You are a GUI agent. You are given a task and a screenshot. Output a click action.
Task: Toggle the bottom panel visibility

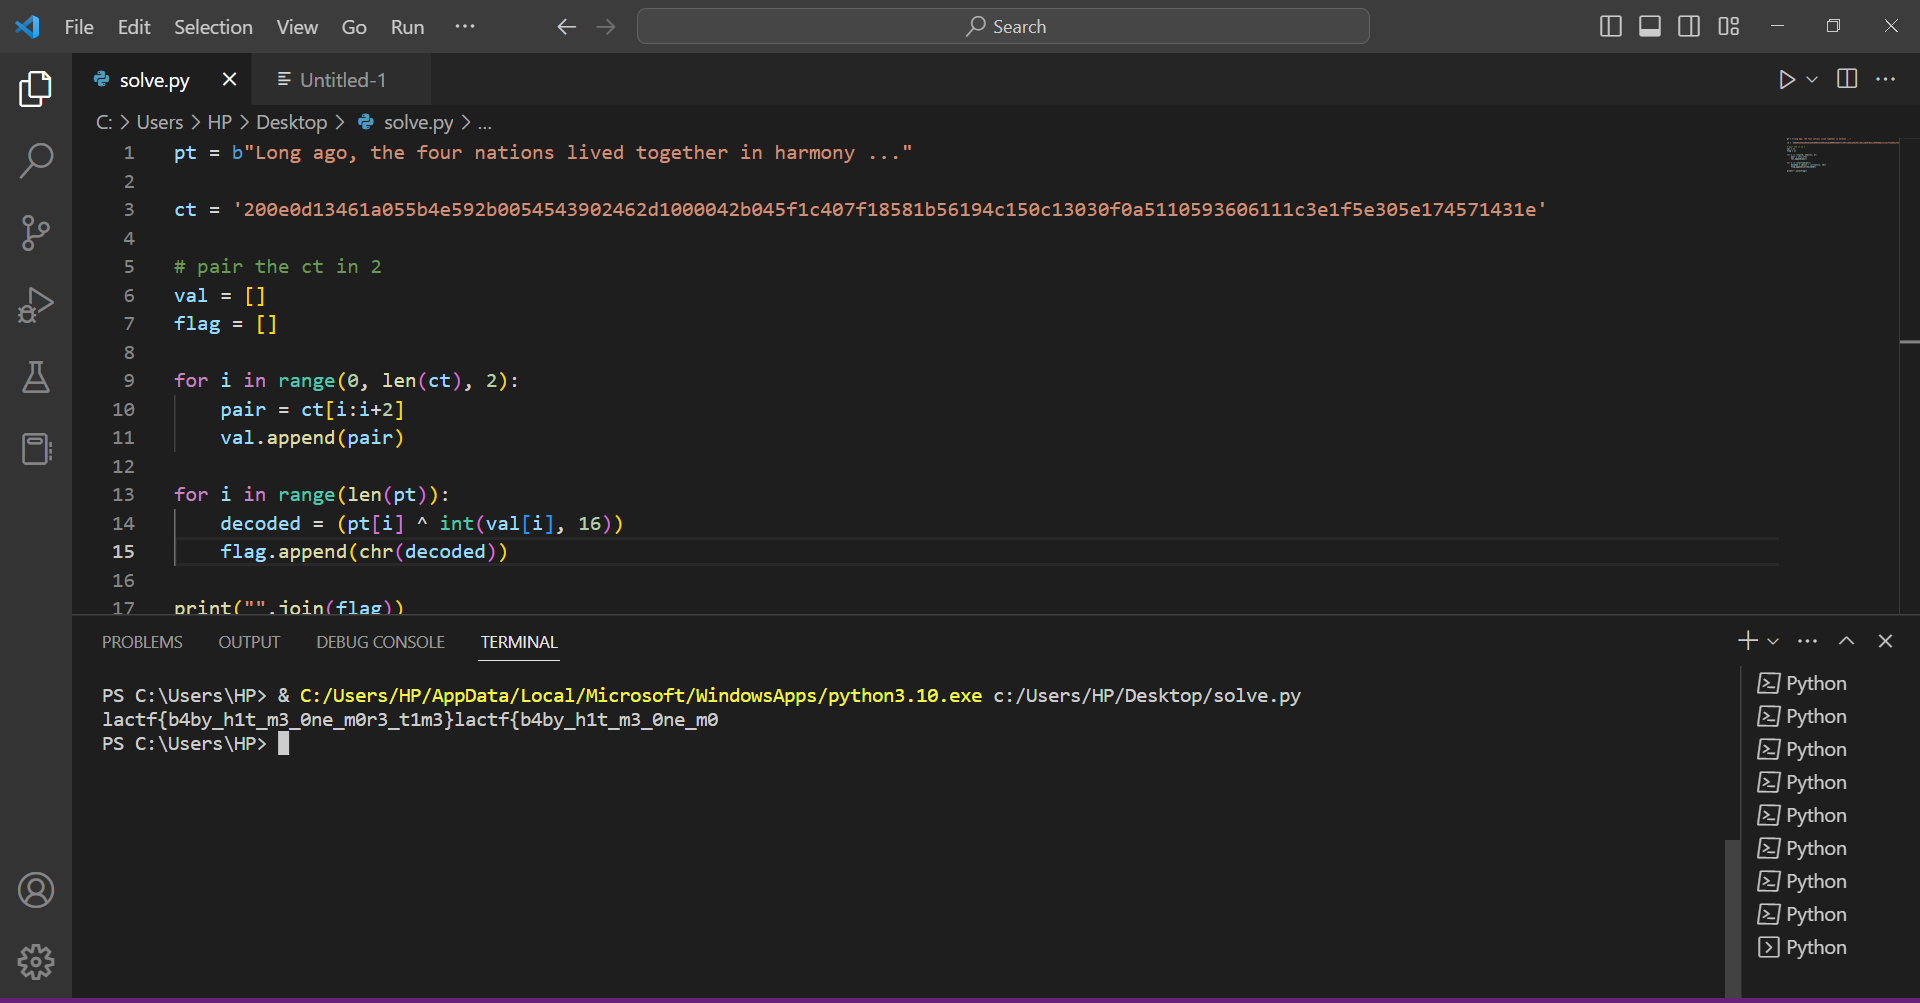tap(1650, 26)
